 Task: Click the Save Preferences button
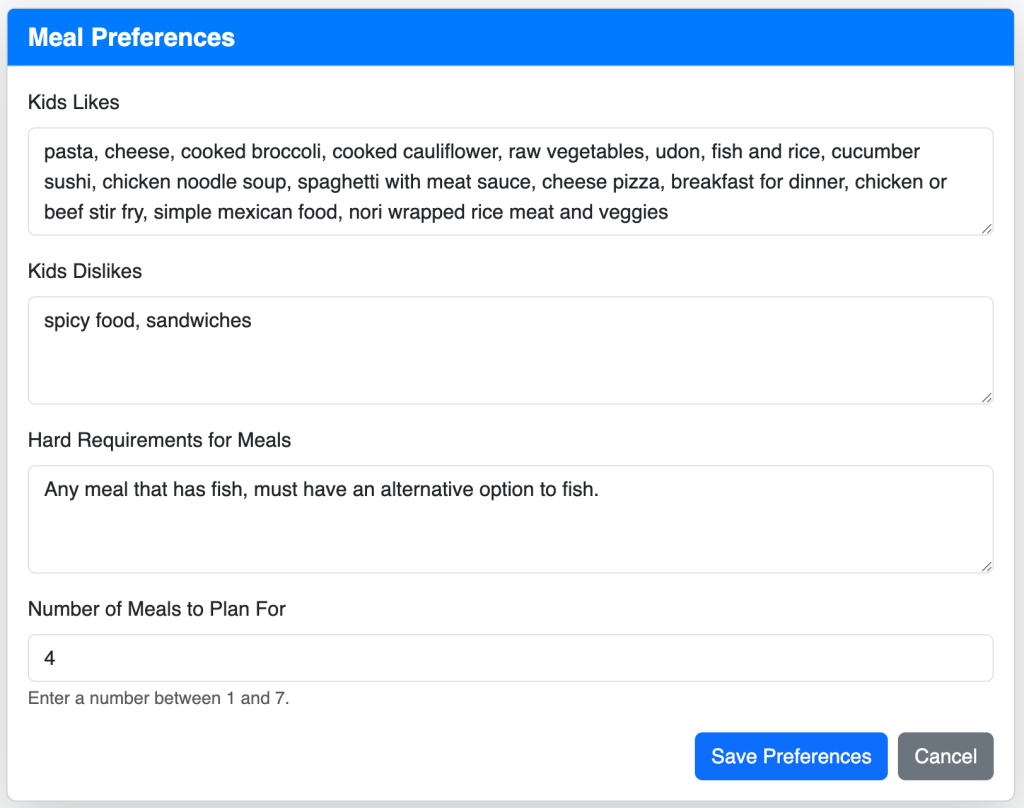click(x=790, y=756)
